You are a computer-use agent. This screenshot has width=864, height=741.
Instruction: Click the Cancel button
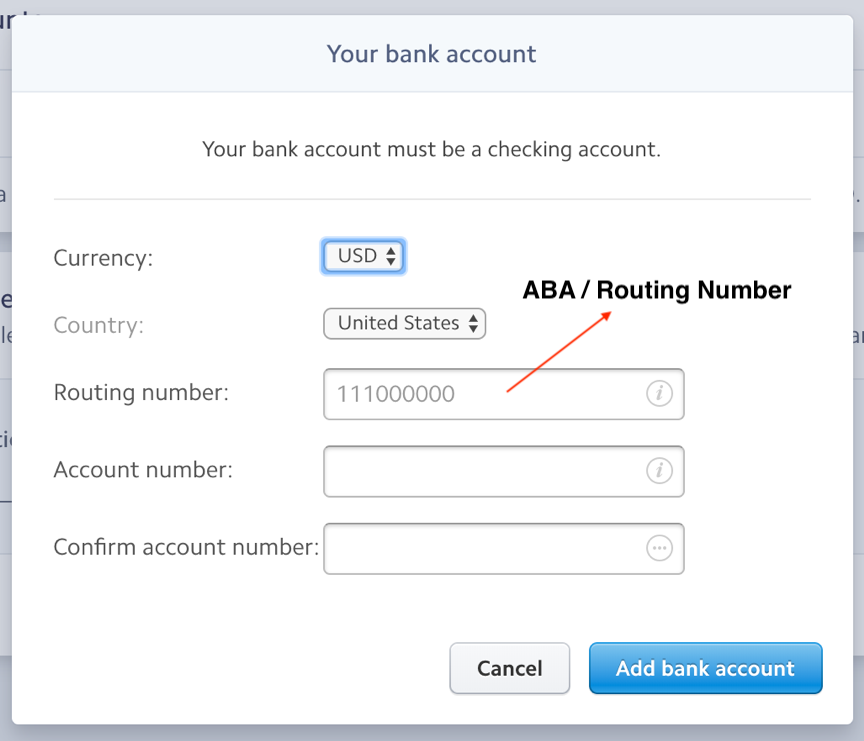[x=509, y=668]
